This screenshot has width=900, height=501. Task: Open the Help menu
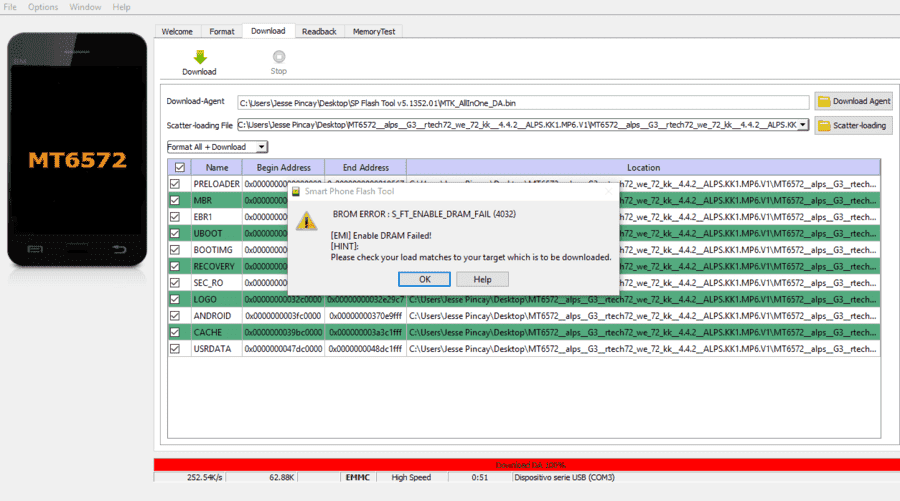(x=121, y=7)
